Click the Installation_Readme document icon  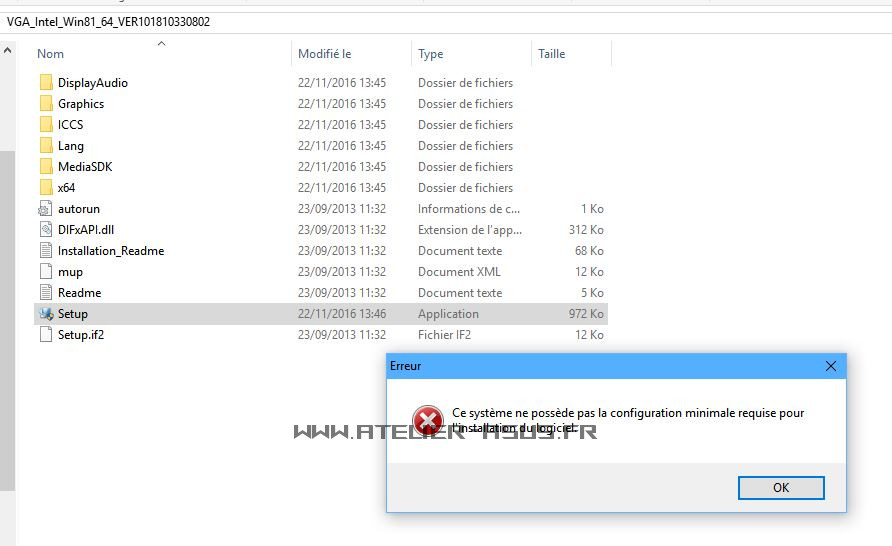46,251
